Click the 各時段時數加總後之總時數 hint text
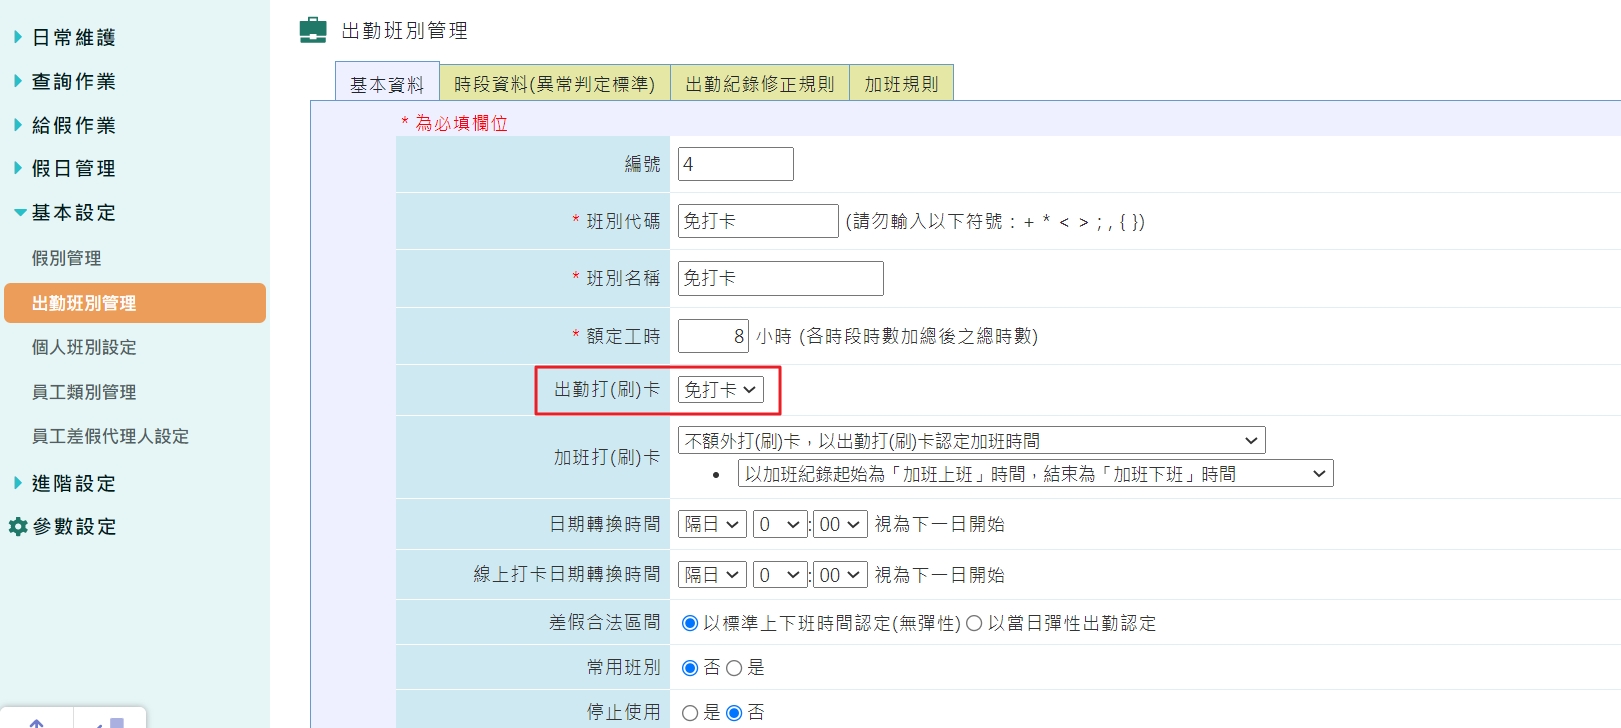The width and height of the screenshot is (1621, 728). [x=919, y=336]
